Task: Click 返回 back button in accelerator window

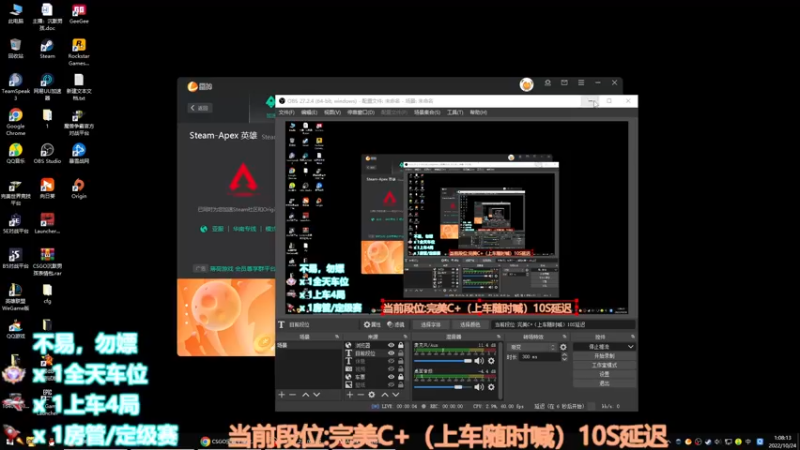Action: pyautogui.click(x=199, y=108)
